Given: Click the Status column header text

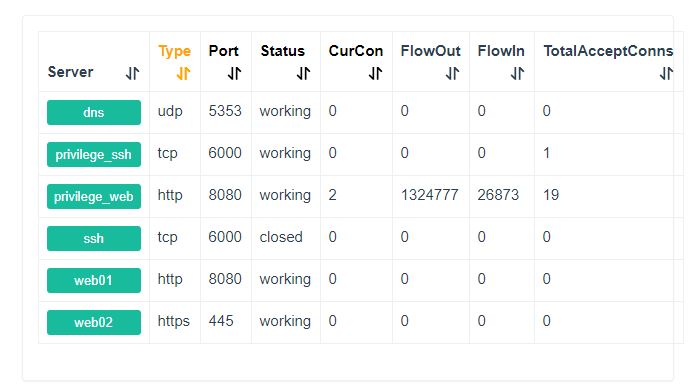Looking at the screenshot, I should click(x=283, y=51).
